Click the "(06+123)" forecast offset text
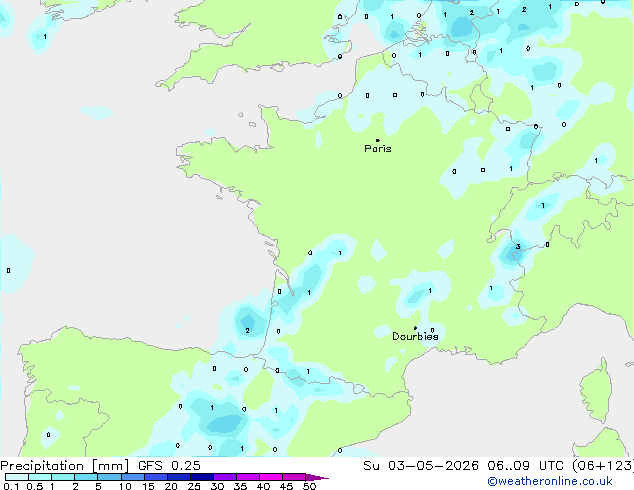This screenshot has height=490, width=634. tap(603, 466)
